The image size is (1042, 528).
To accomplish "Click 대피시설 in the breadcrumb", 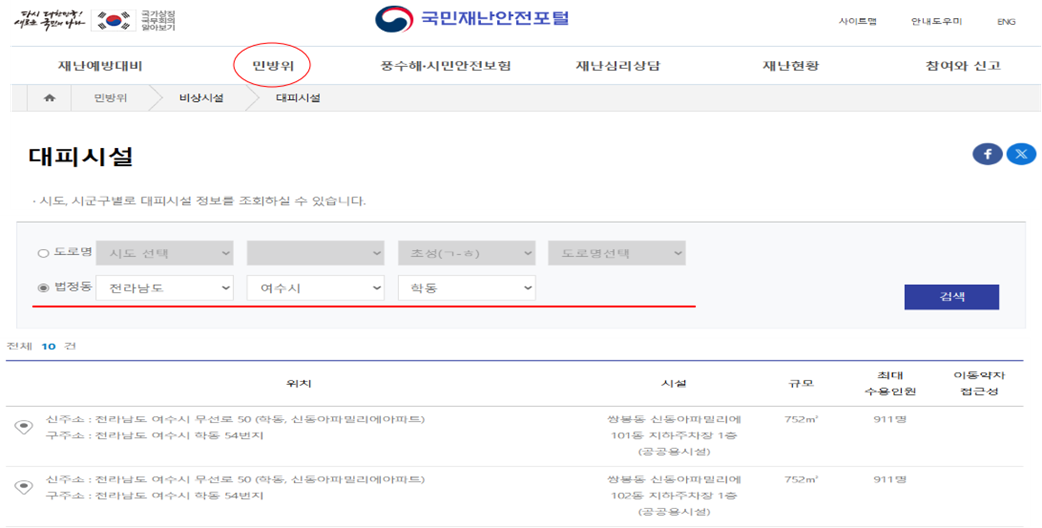I will (298, 98).
